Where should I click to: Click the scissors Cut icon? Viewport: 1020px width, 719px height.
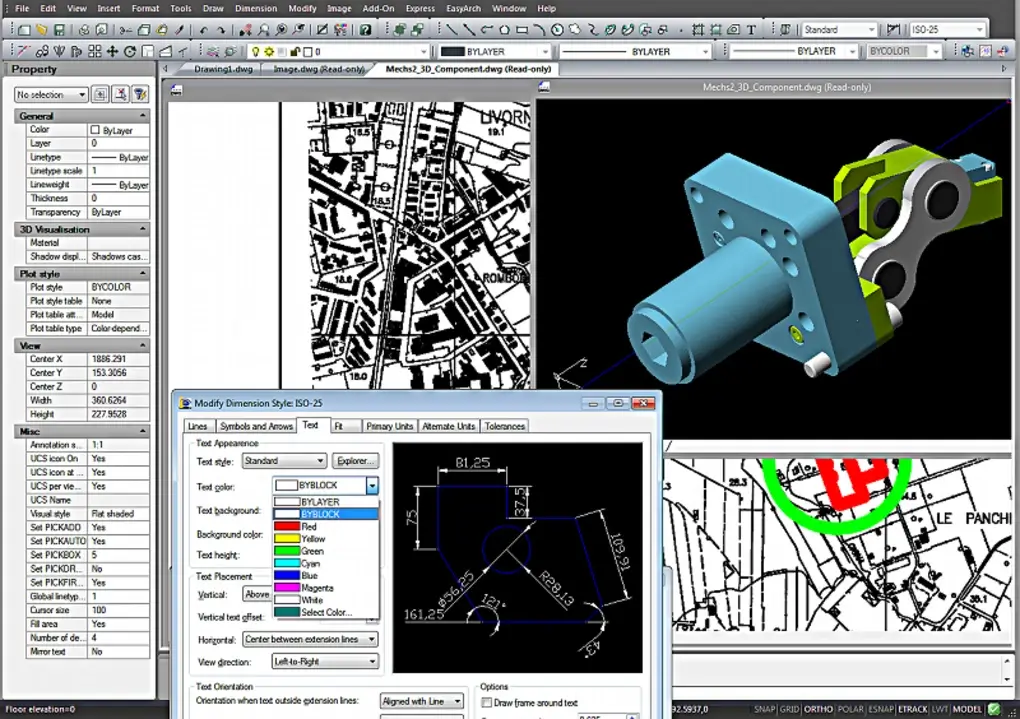[126, 30]
